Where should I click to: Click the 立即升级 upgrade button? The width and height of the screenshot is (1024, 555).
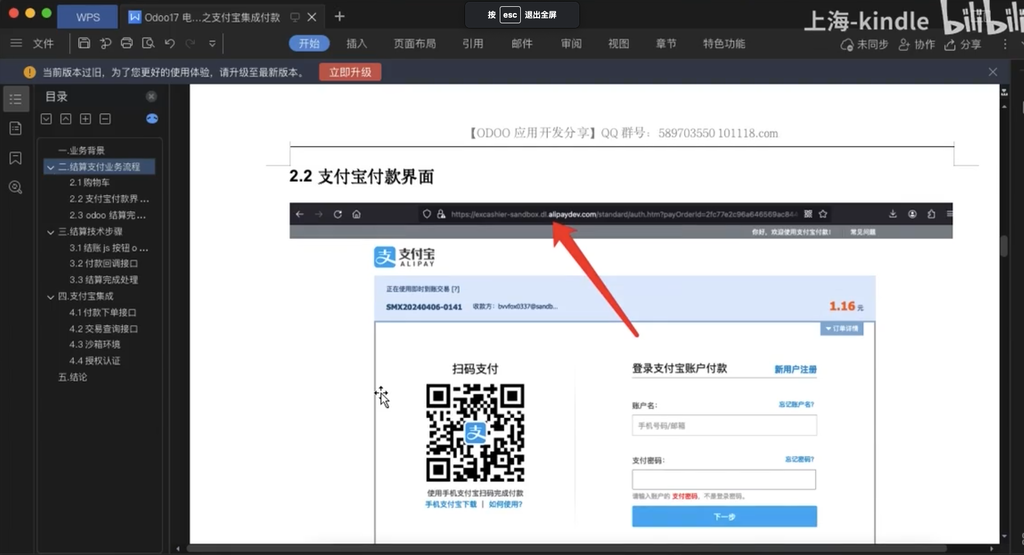[x=350, y=72]
